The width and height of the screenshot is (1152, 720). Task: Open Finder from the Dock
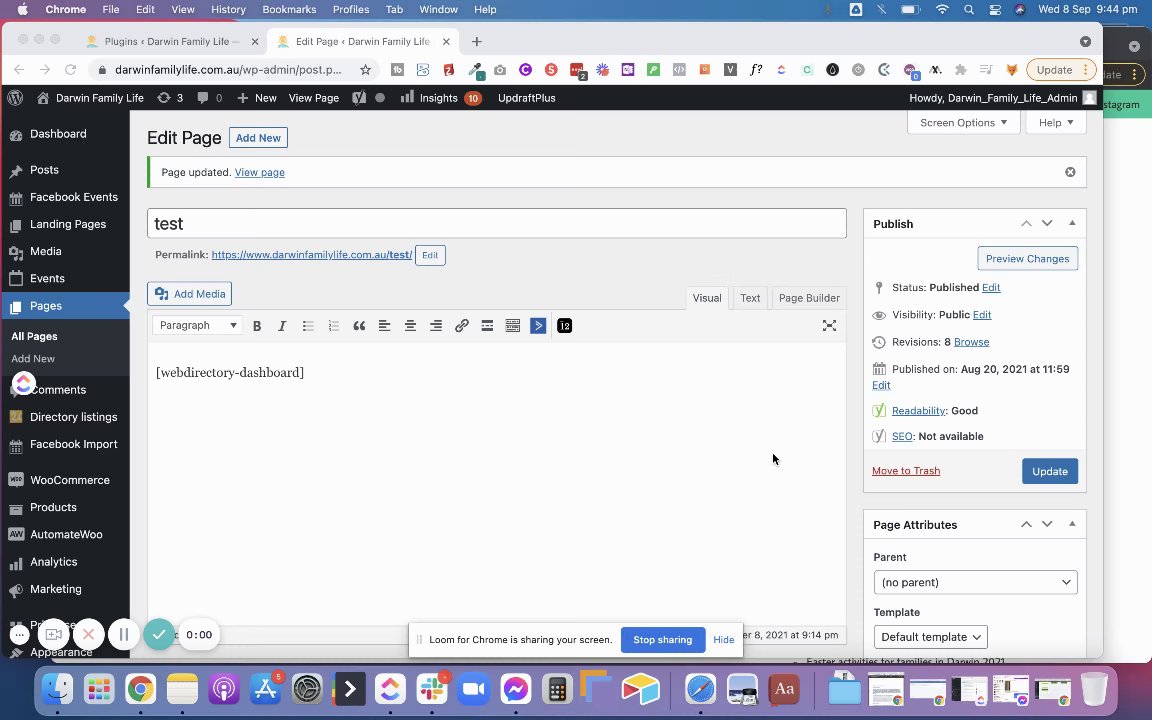tap(57, 689)
